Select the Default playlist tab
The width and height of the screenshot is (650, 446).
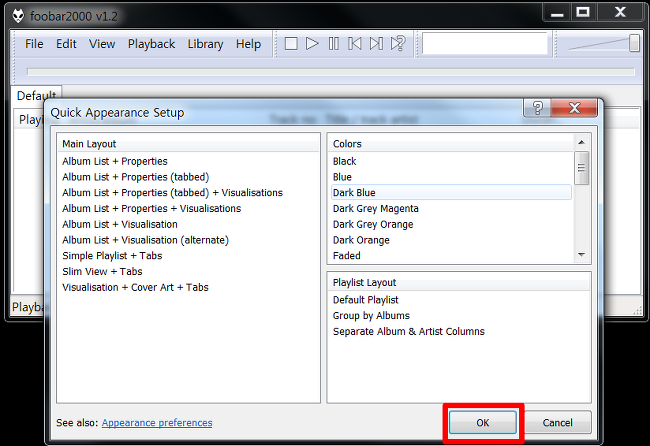coord(36,95)
